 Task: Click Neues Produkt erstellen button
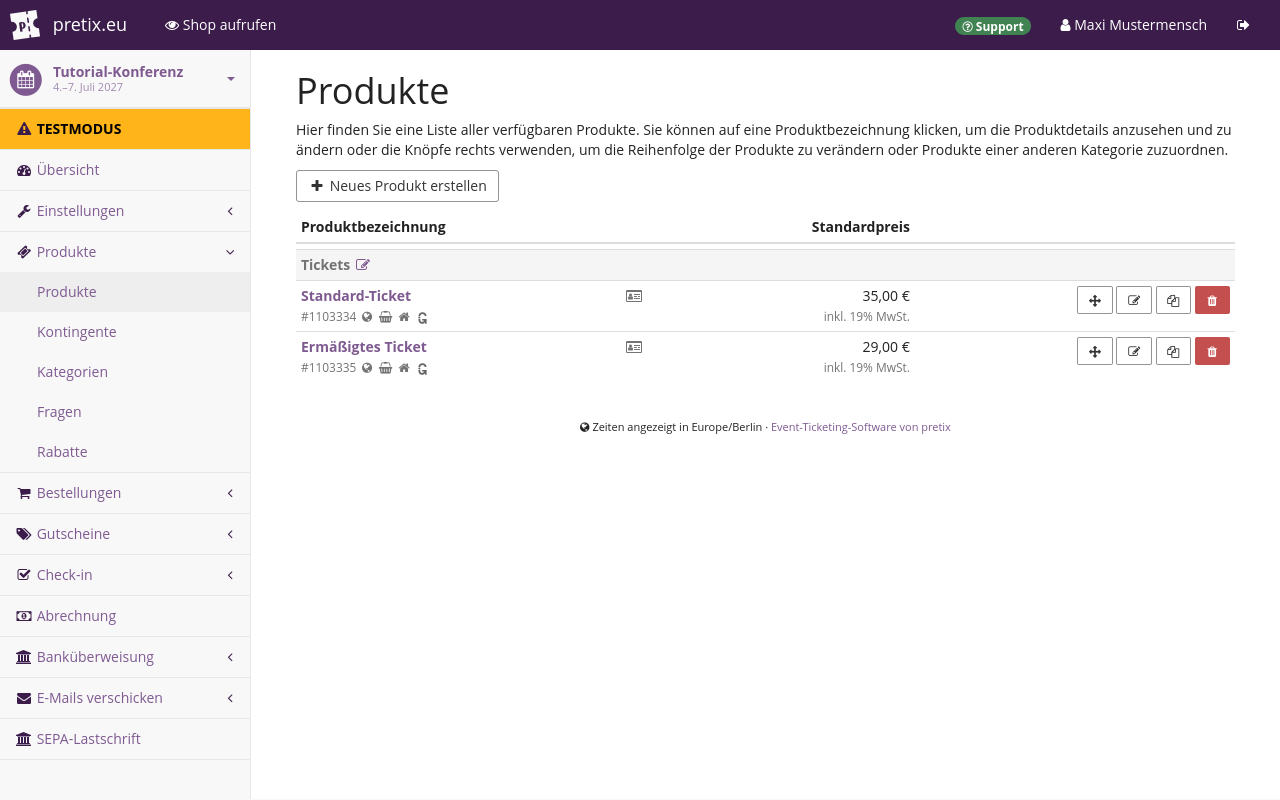(397, 186)
